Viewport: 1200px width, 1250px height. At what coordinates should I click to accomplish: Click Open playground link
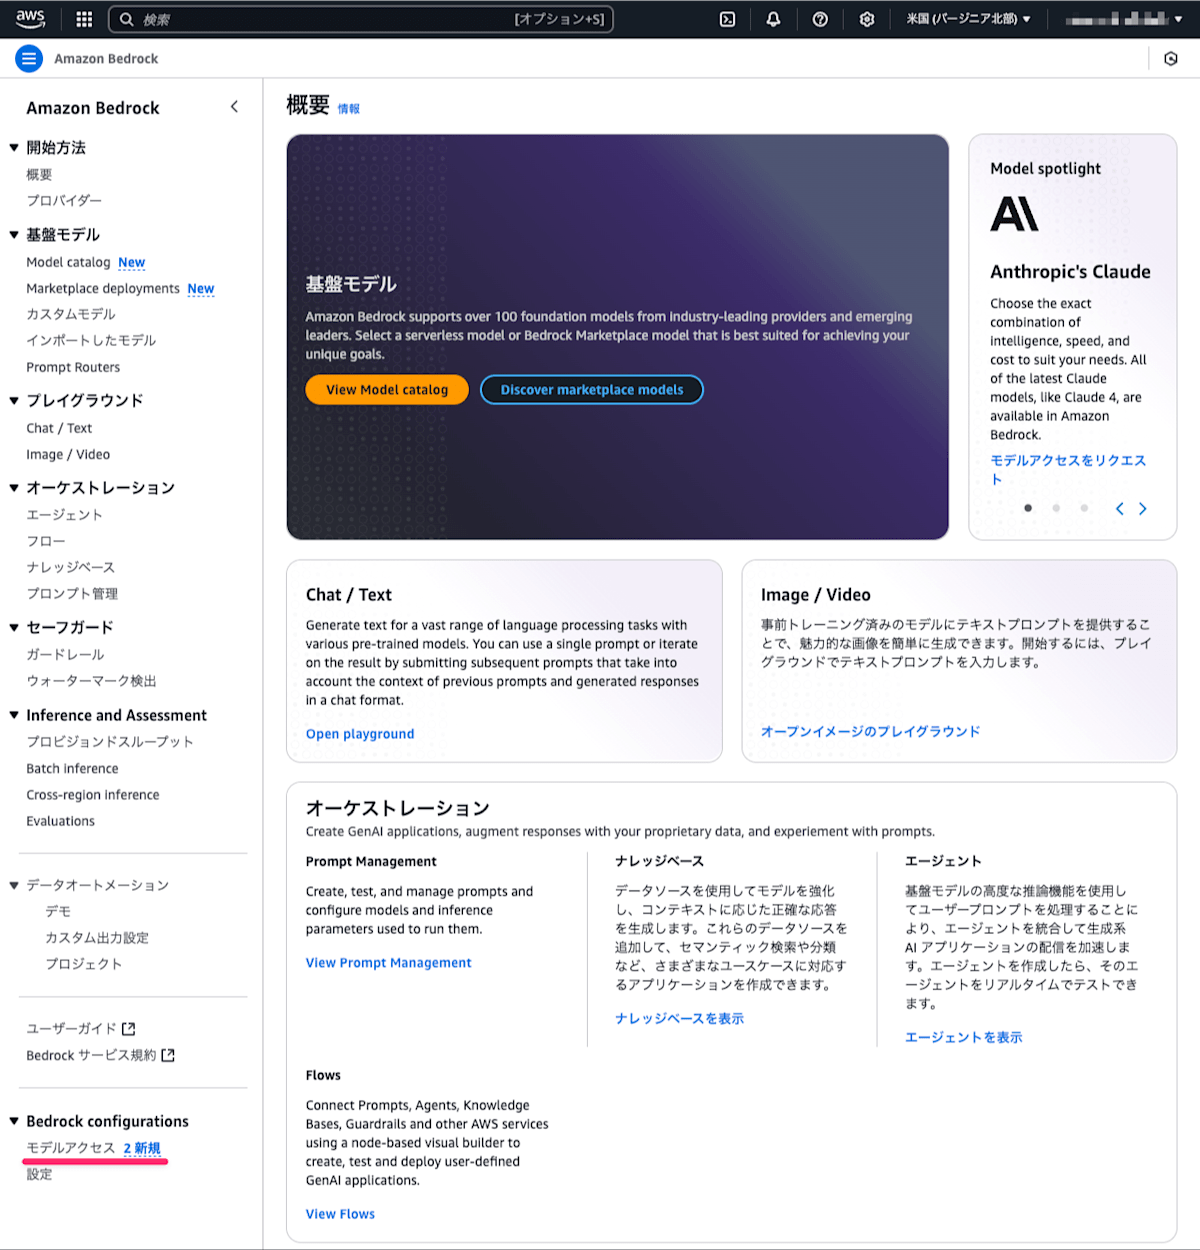(360, 734)
